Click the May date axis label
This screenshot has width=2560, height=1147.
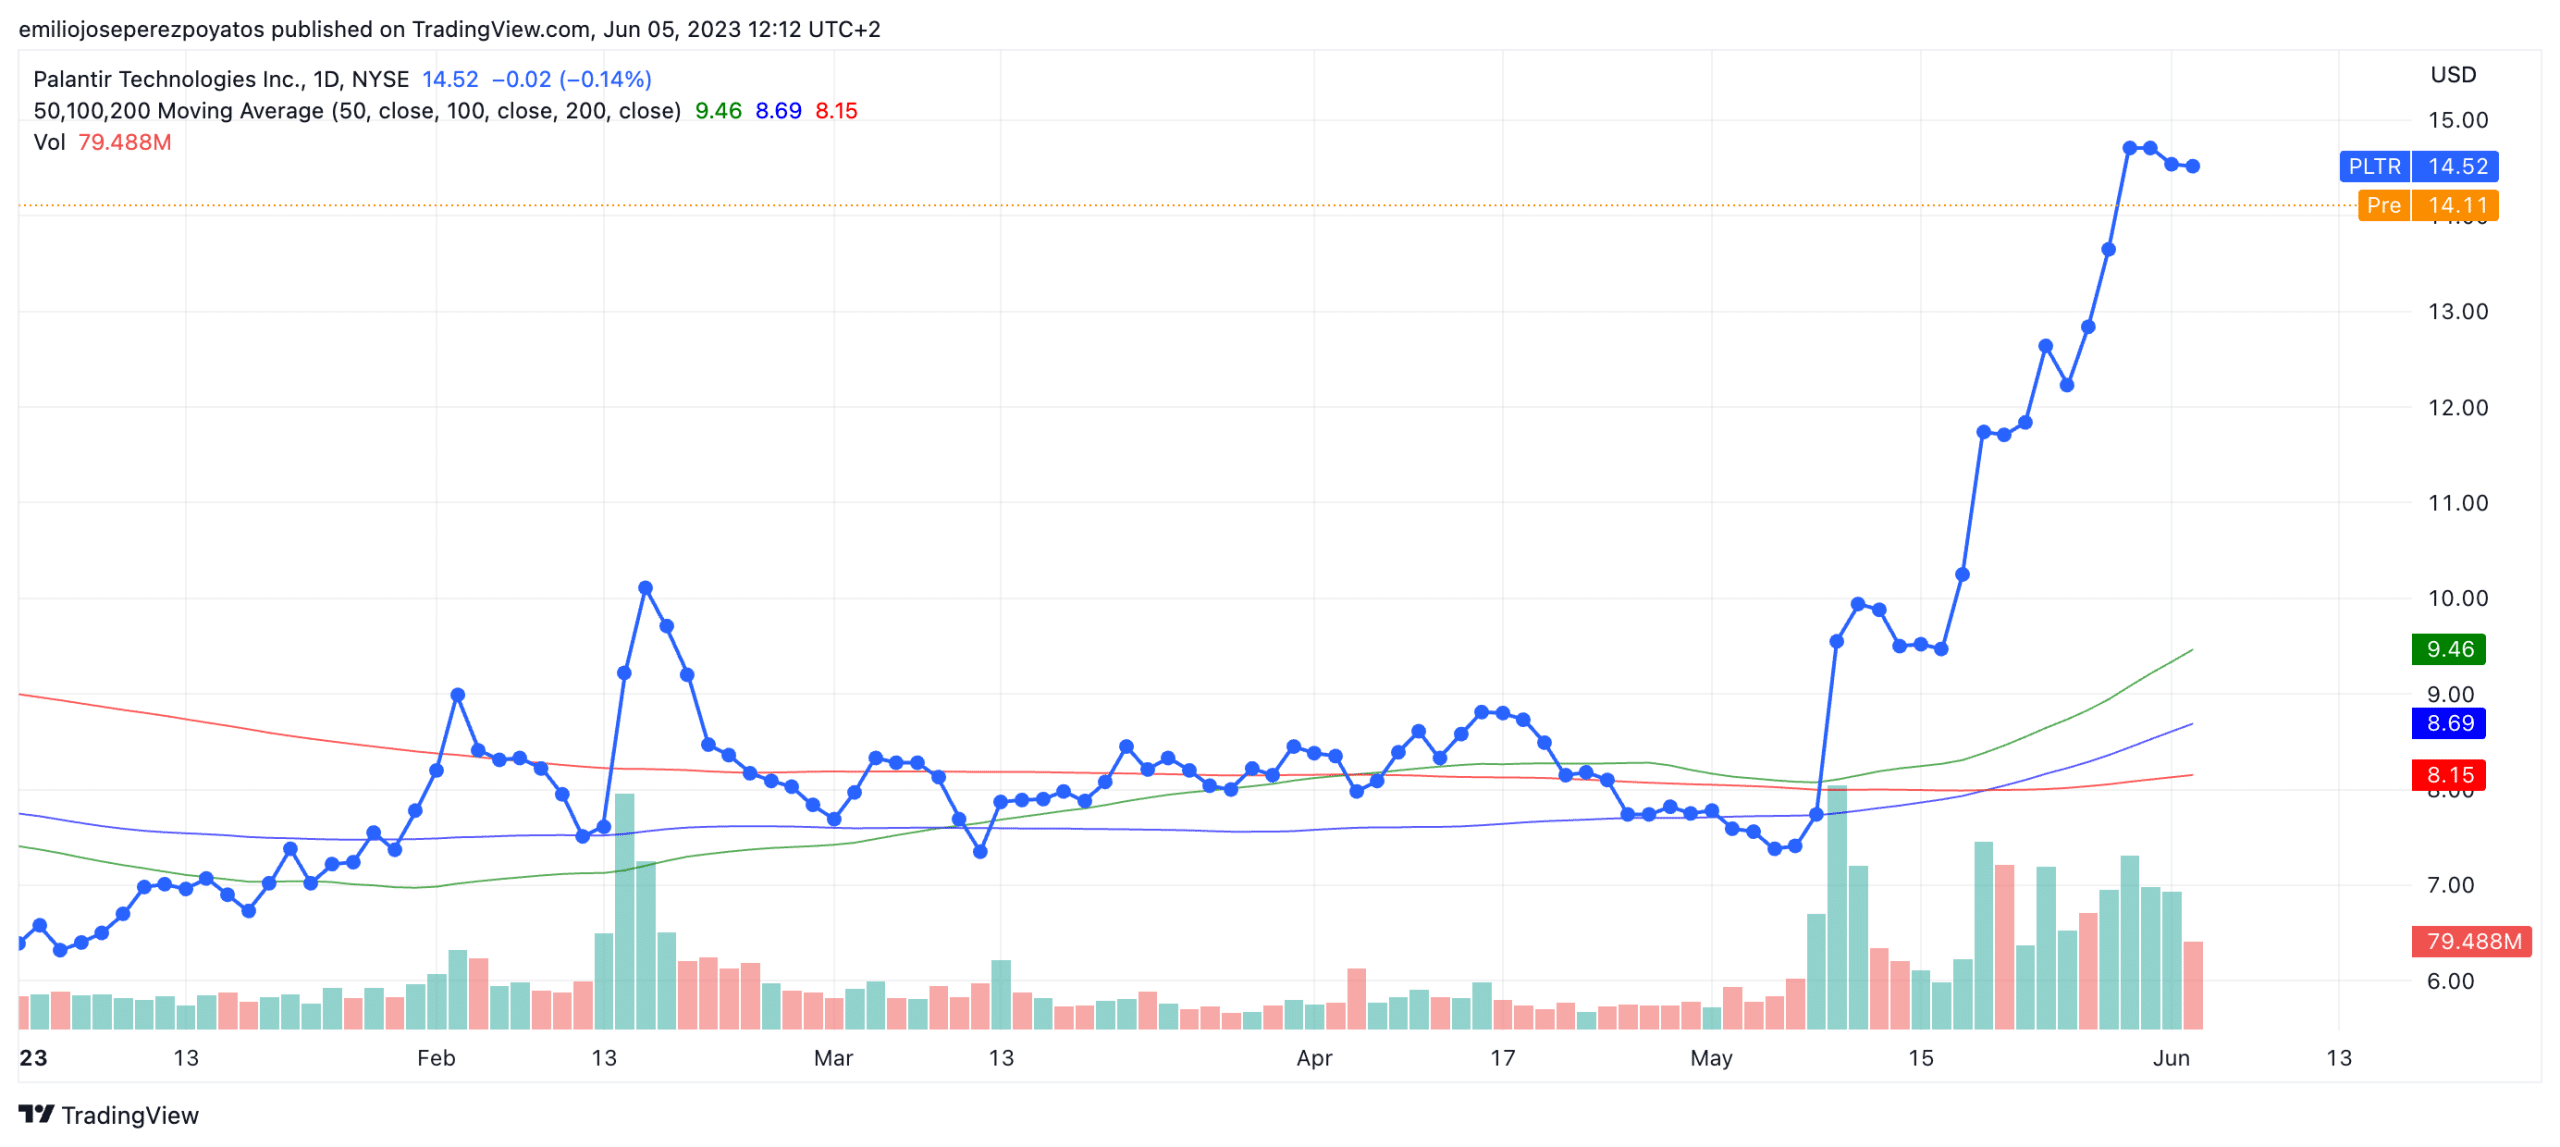(1711, 1058)
